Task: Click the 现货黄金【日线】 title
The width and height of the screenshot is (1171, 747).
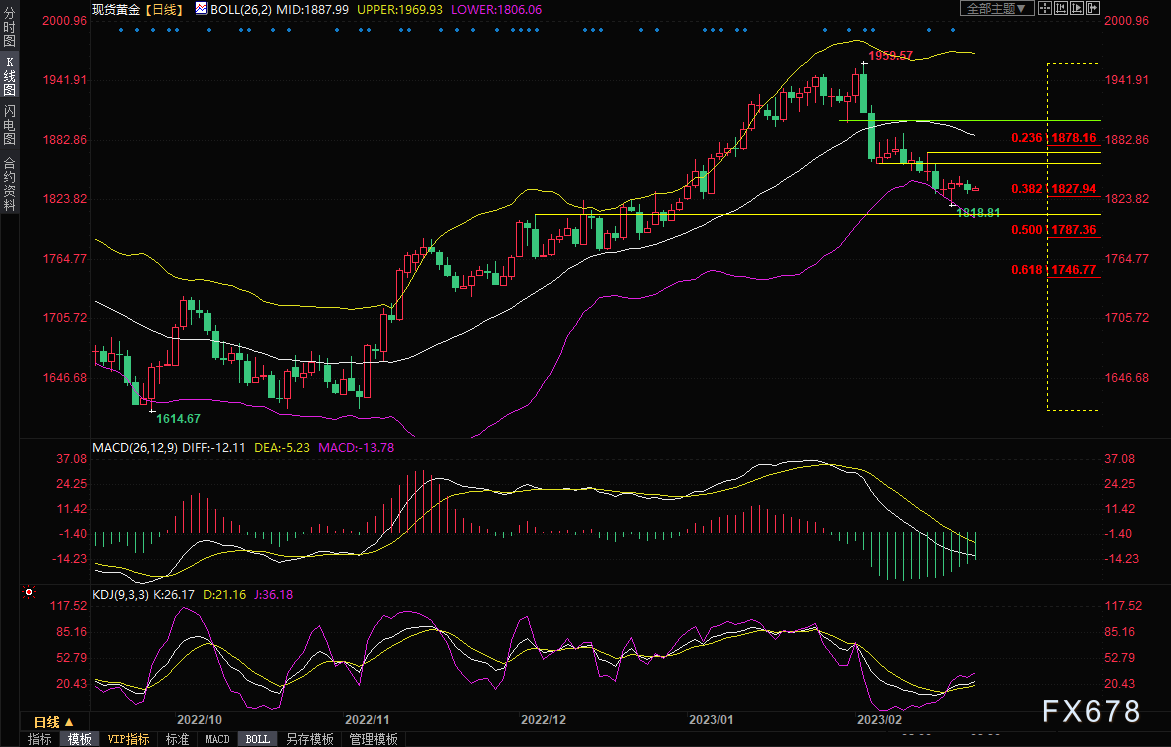Action: point(138,10)
